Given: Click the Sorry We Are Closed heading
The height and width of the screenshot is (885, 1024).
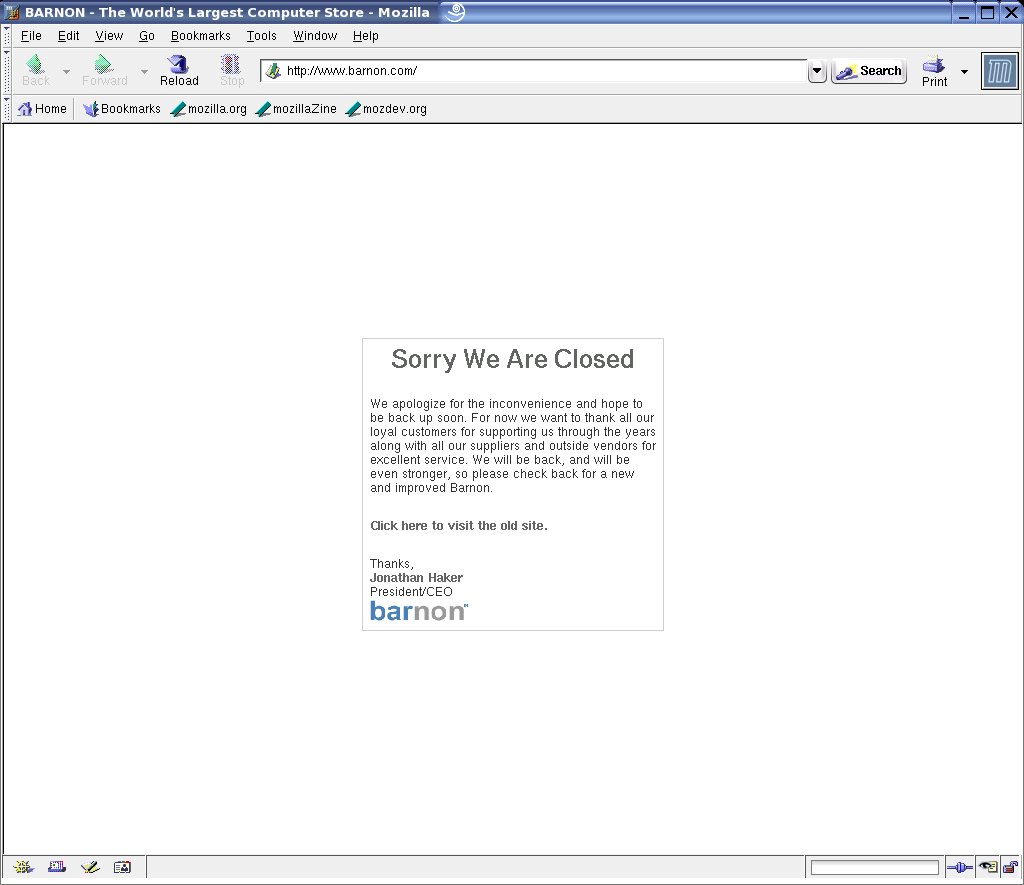Looking at the screenshot, I should click(513, 359).
